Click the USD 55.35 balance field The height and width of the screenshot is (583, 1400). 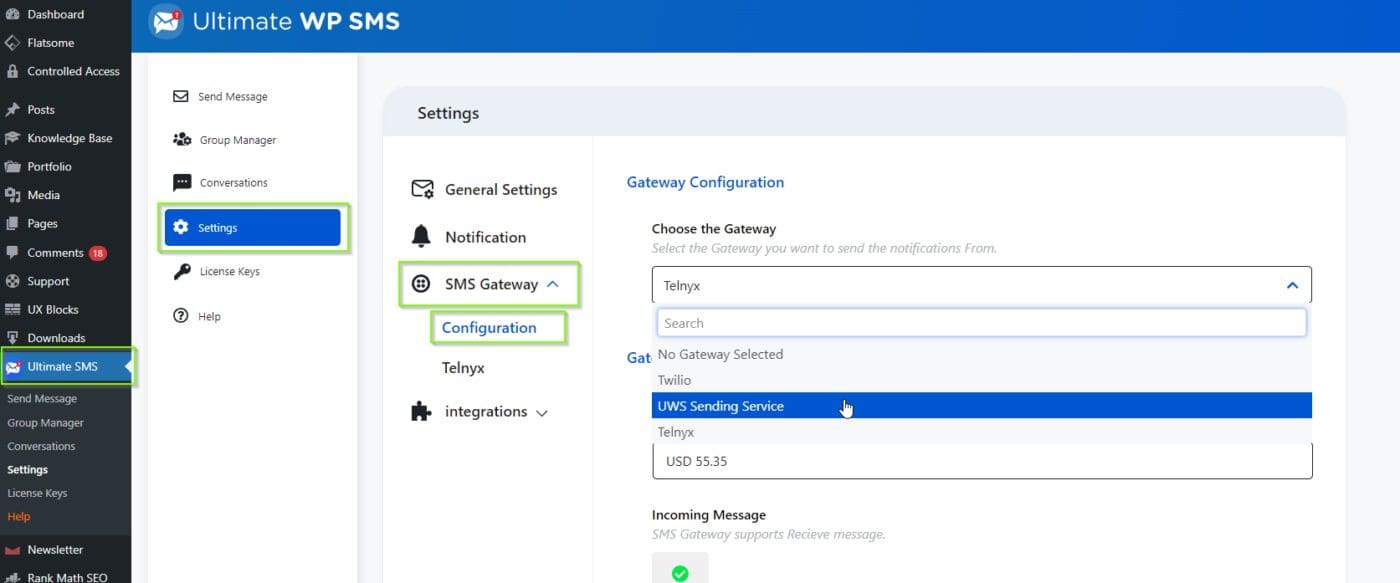[982, 461]
